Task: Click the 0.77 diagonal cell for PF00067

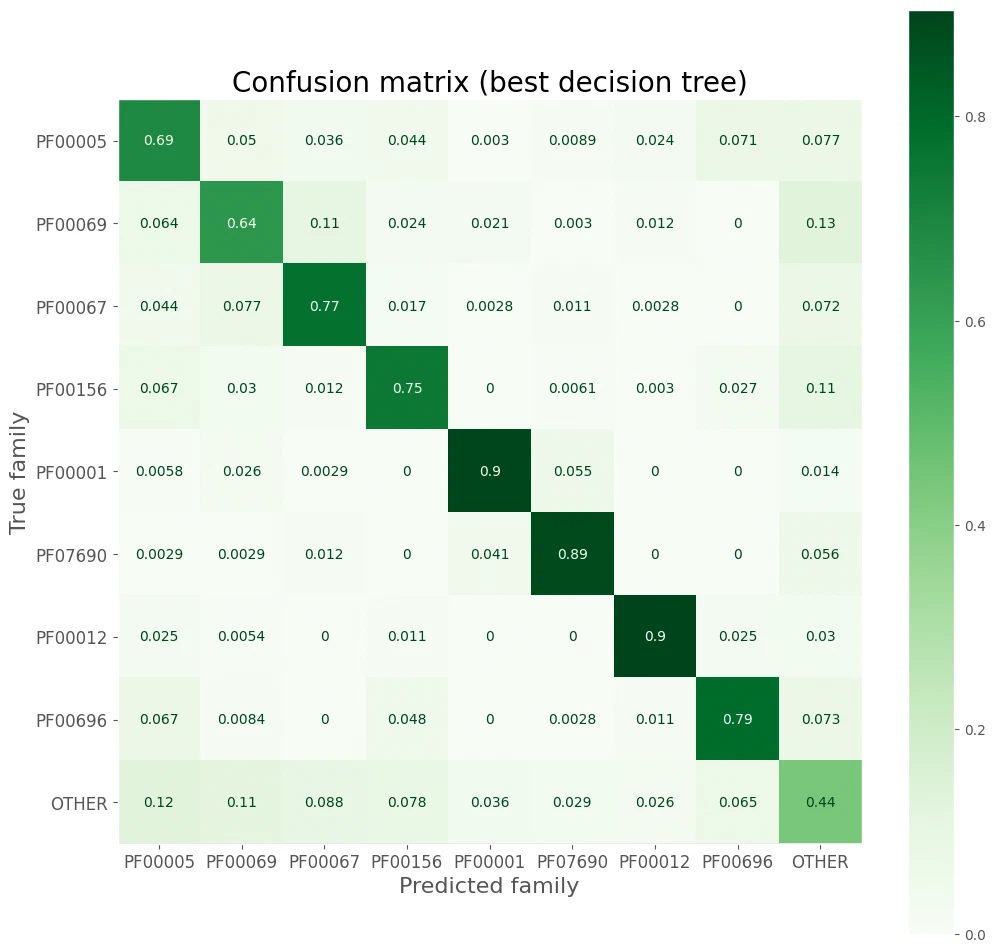Action: 325,305
